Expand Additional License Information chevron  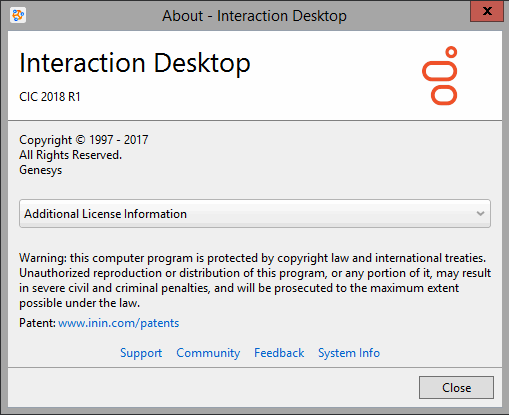pyautogui.click(x=480, y=213)
